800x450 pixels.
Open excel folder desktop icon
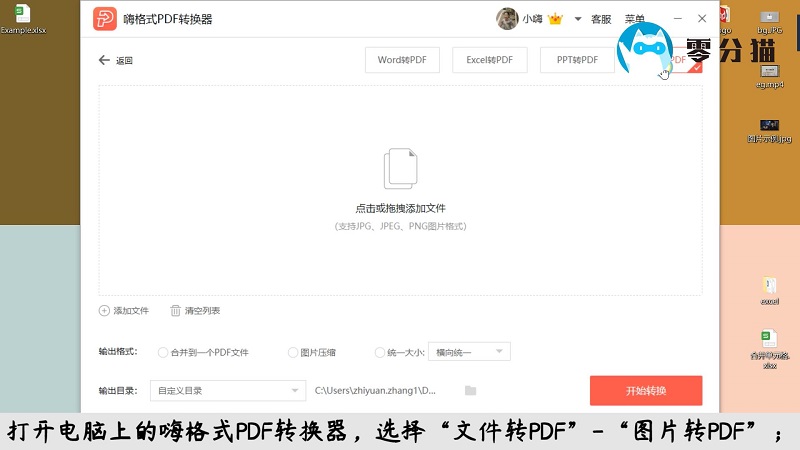pos(769,291)
